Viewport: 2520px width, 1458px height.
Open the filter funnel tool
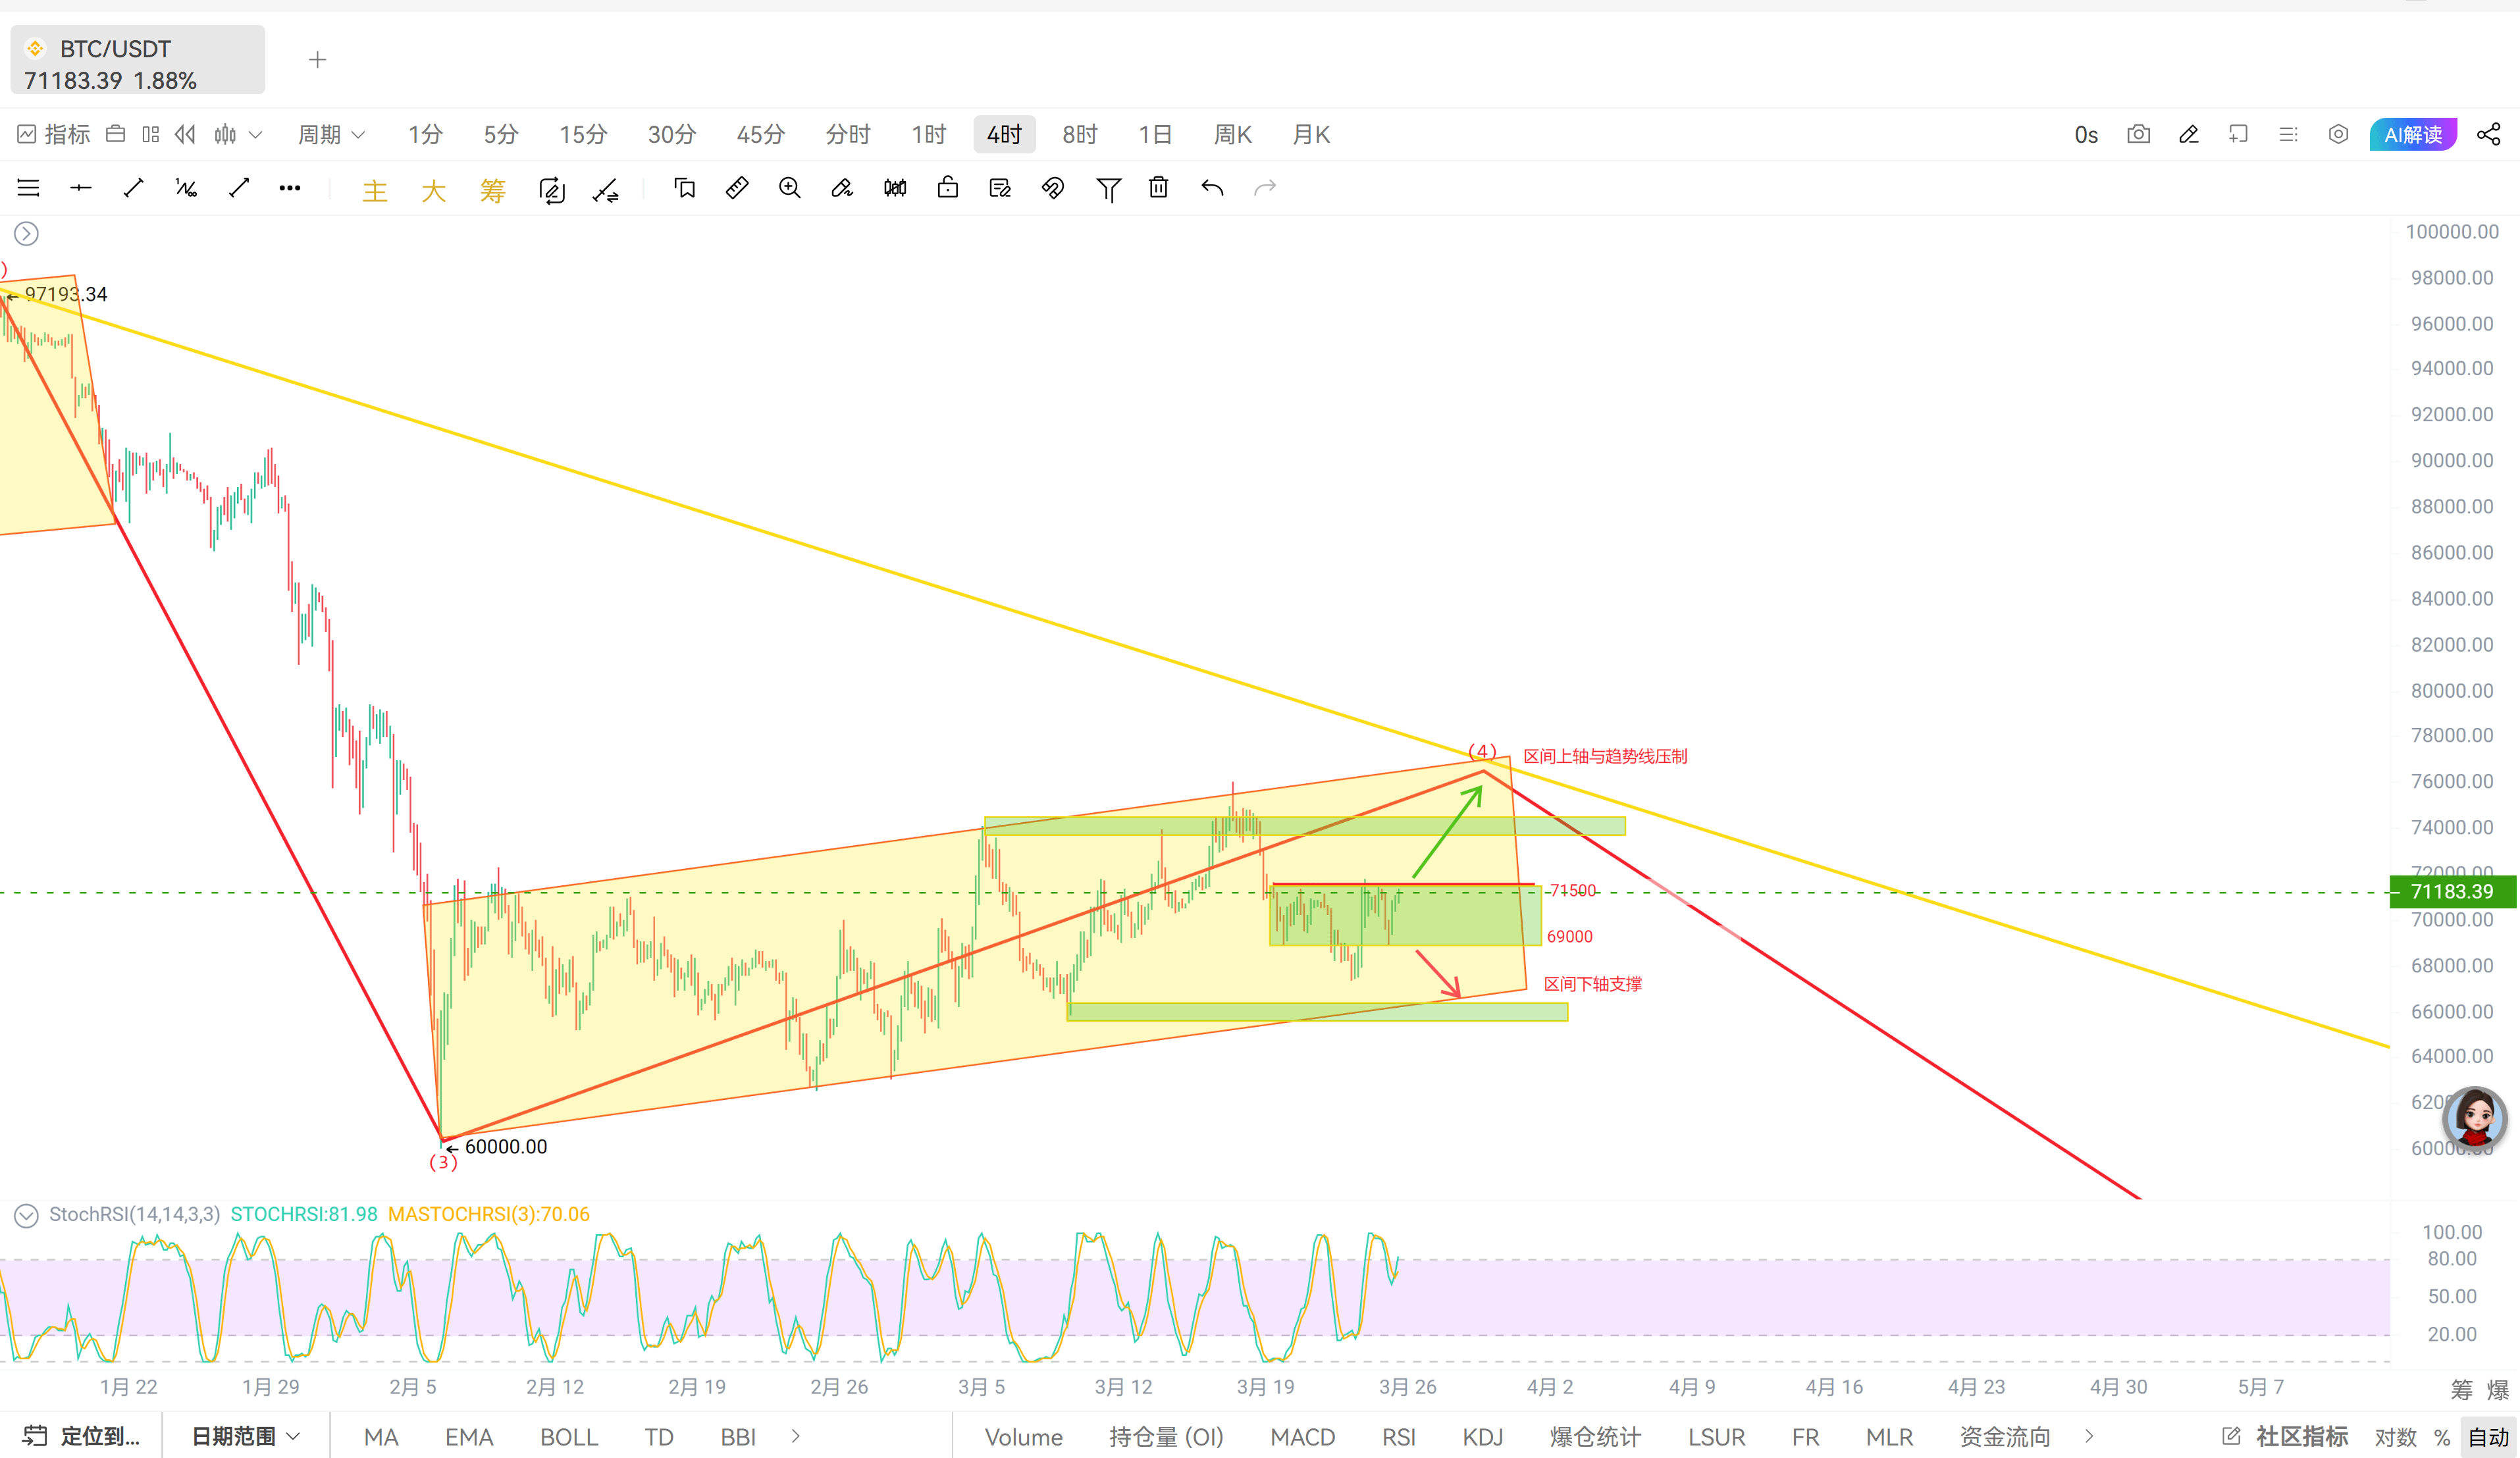(x=1107, y=189)
